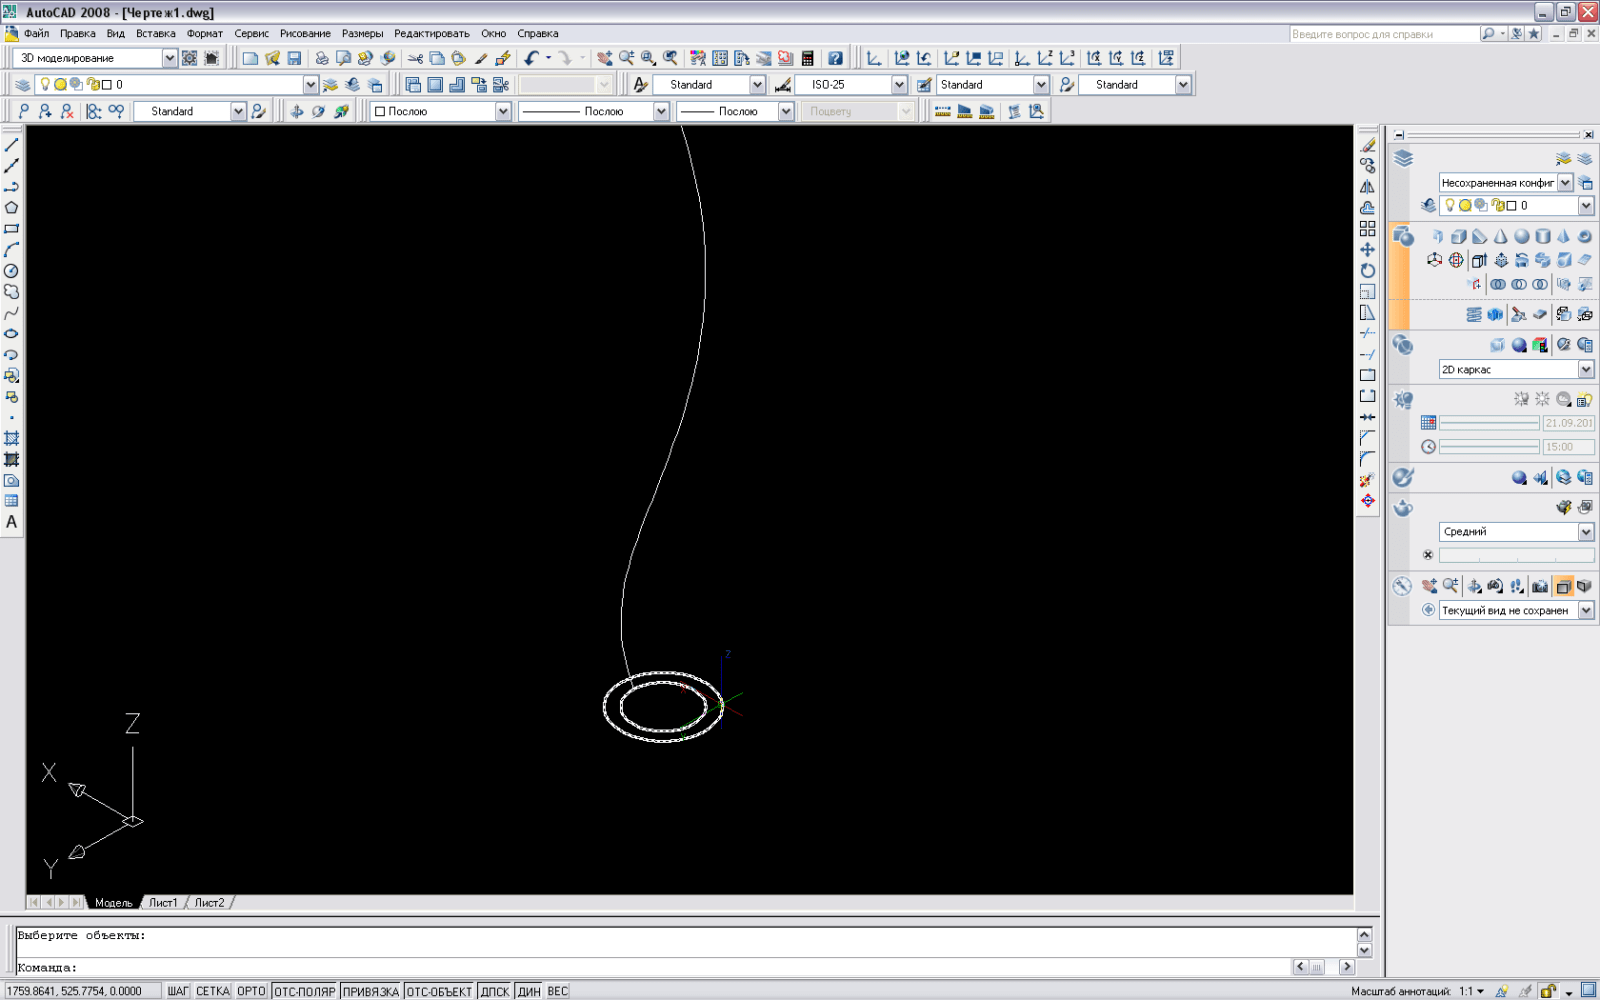Viewport: 1600px width, 1000px height.
Task: Expand the 2D каркас visual style dropdown
Action: pos(1586,370)
